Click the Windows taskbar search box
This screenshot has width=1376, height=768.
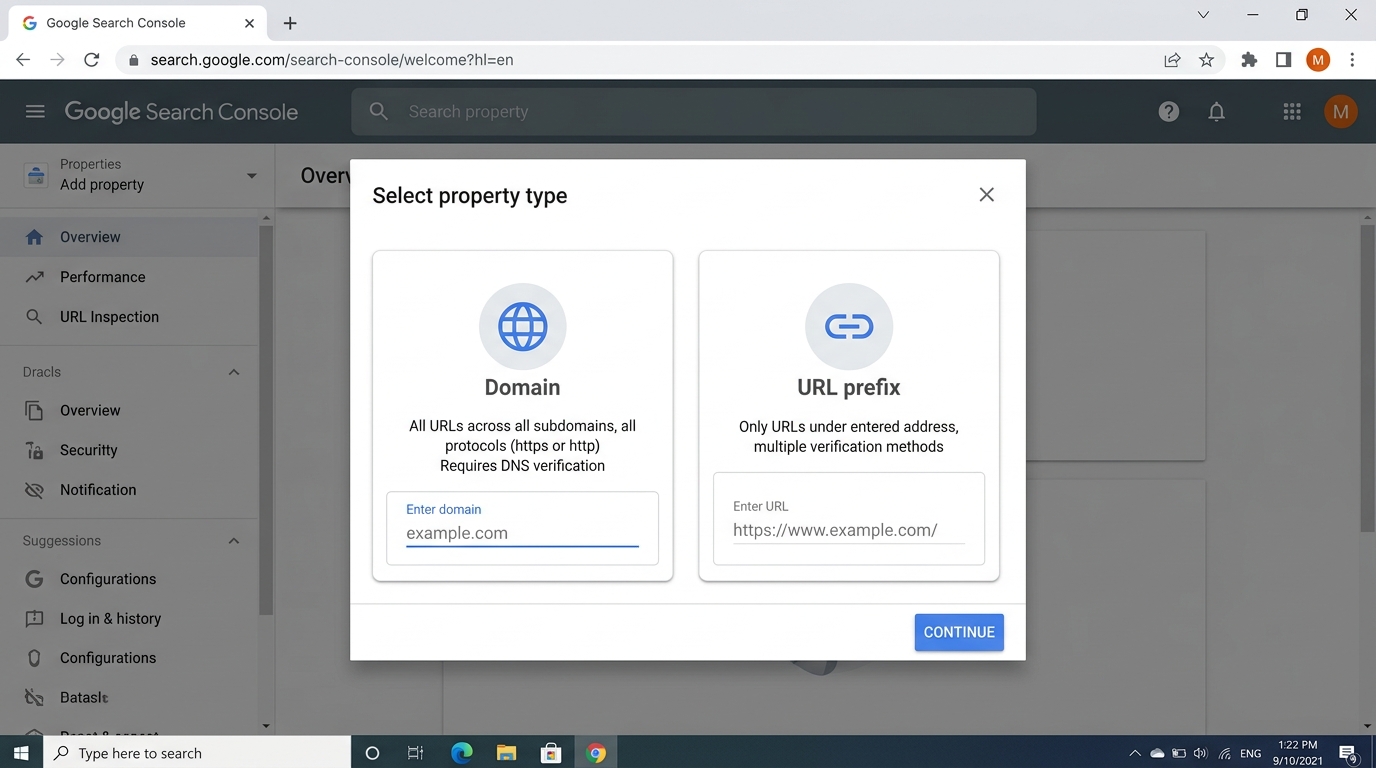pos(197,753)
